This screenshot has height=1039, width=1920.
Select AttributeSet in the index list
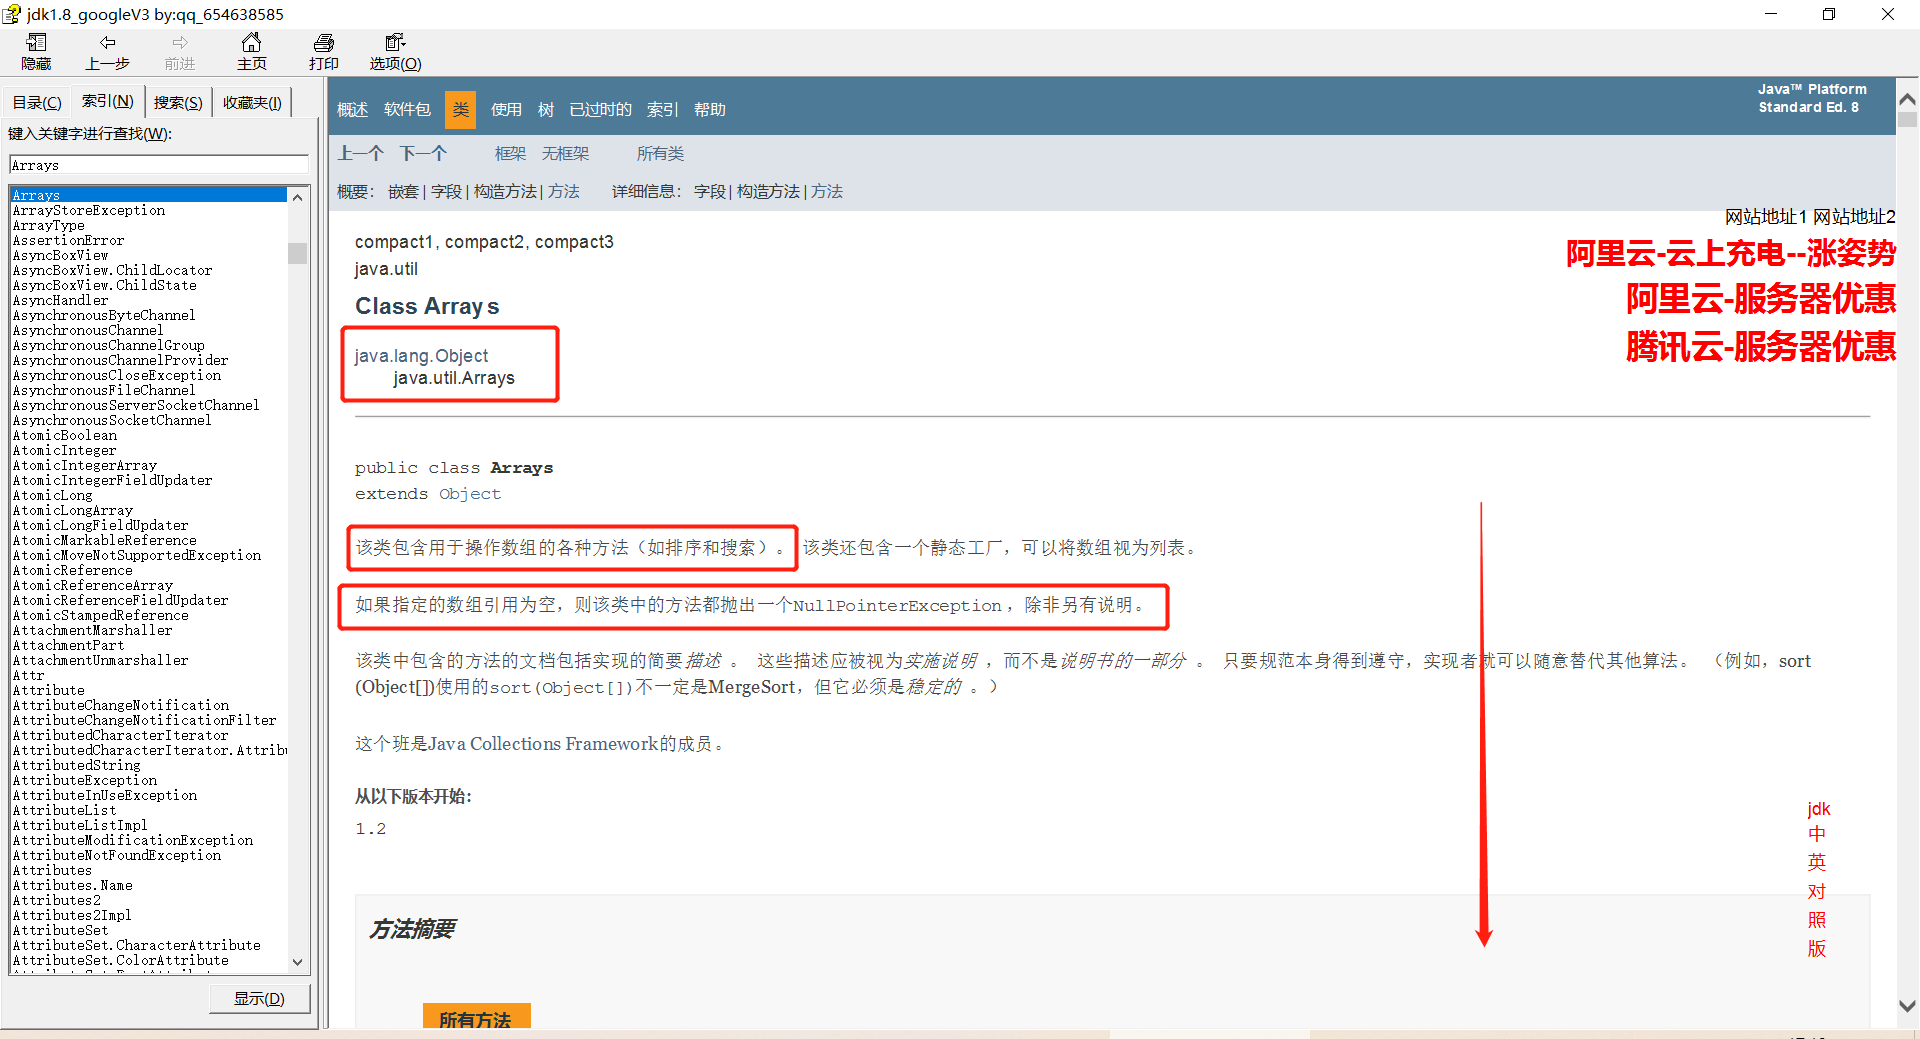pos(61,930)
